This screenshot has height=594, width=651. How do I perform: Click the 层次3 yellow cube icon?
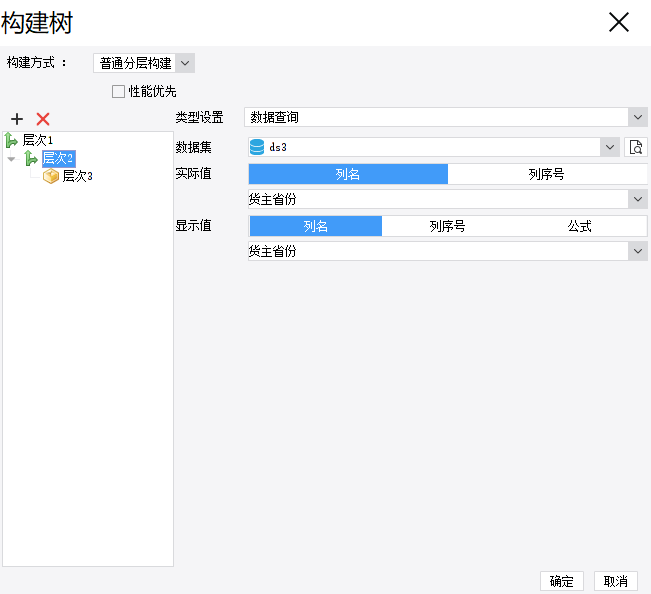(51, 176)
